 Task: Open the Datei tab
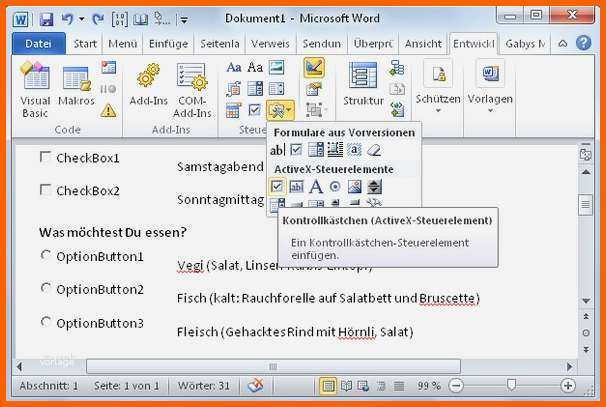pos(38,44)
